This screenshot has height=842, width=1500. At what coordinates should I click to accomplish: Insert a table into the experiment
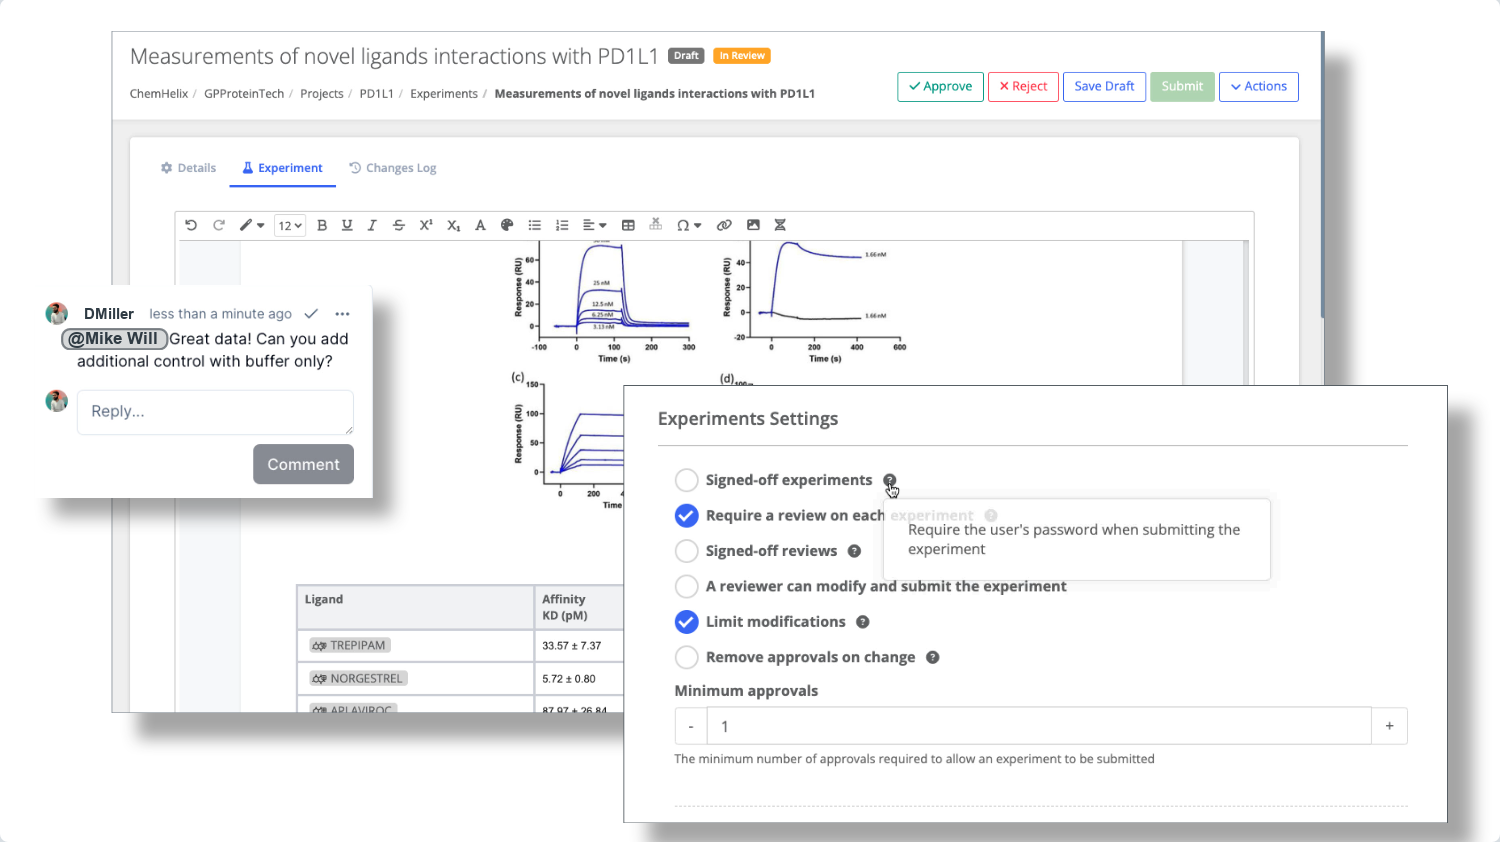tap(628, 225)
